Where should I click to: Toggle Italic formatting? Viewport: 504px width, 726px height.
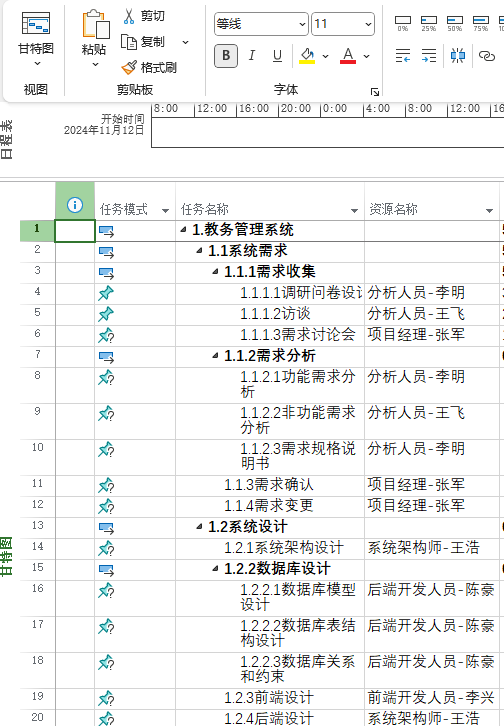[252, 56]
